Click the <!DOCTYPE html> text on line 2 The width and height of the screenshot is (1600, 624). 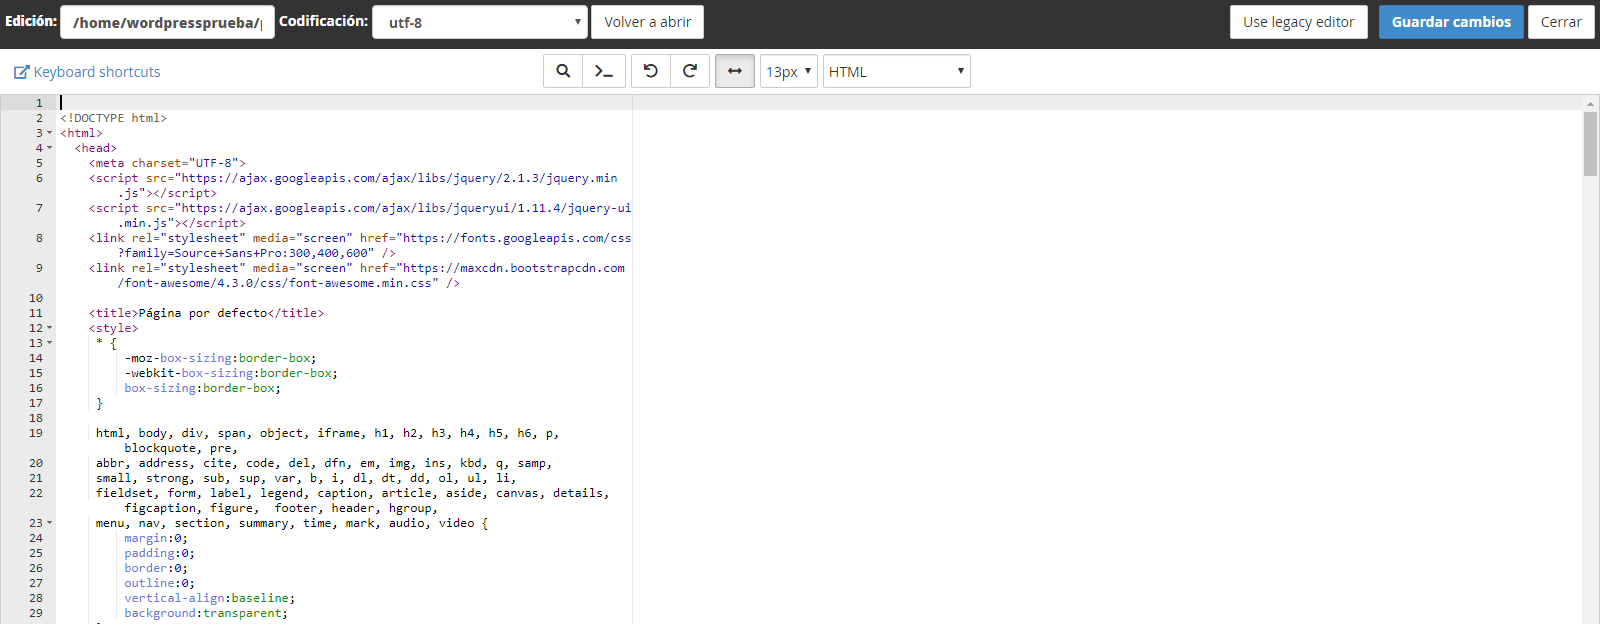tap(113, 118)
